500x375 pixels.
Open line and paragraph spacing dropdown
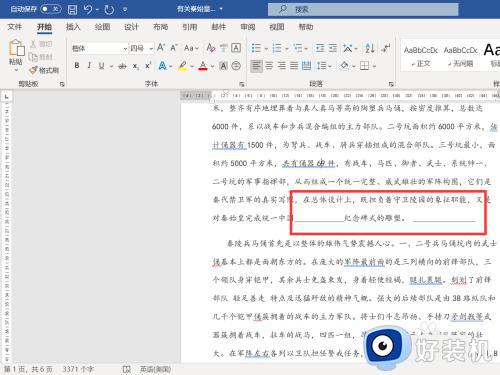coord(324,66)
